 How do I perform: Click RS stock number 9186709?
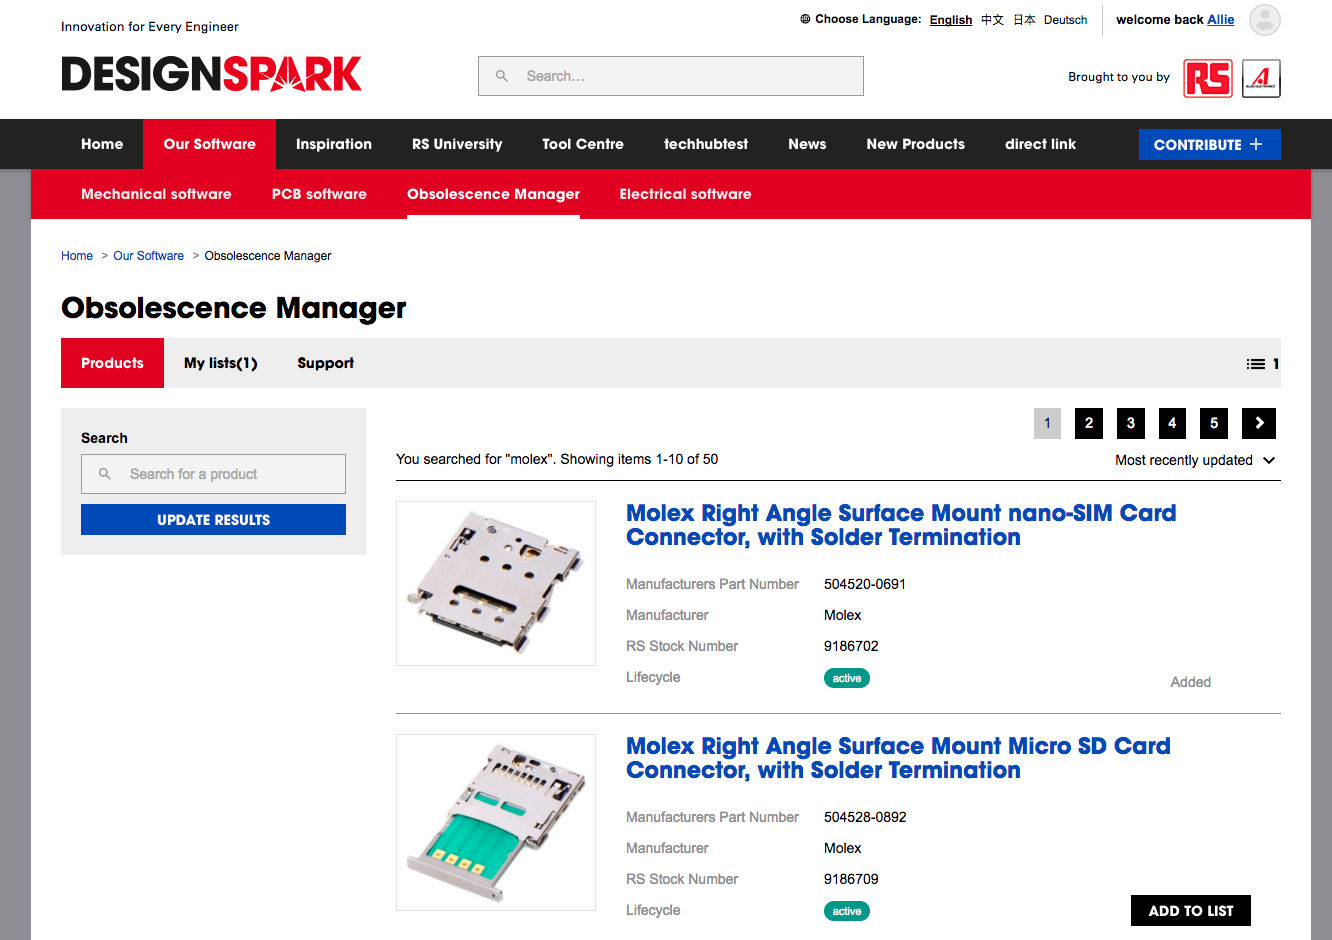(x=851, y=879)
